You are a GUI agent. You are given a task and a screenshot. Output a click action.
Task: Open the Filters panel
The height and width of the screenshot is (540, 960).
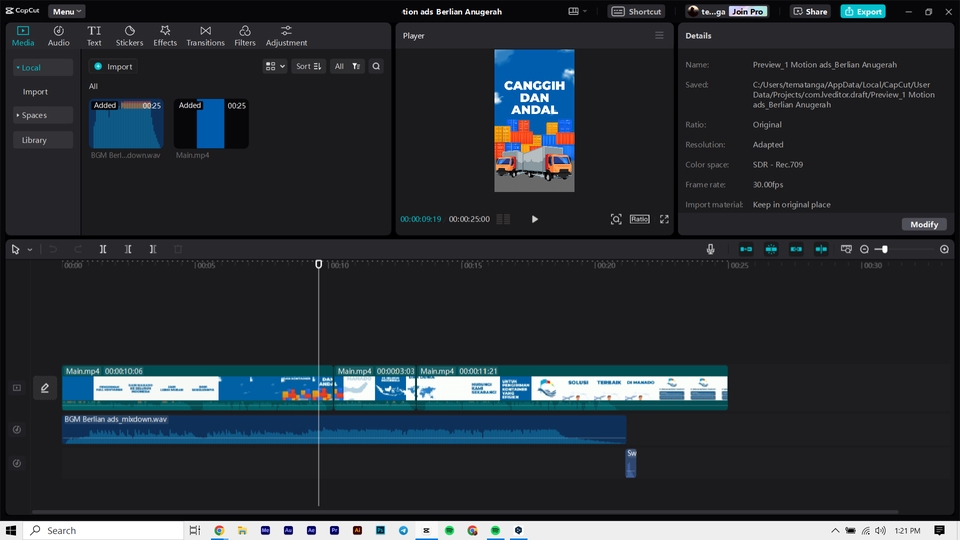[244, 36]
